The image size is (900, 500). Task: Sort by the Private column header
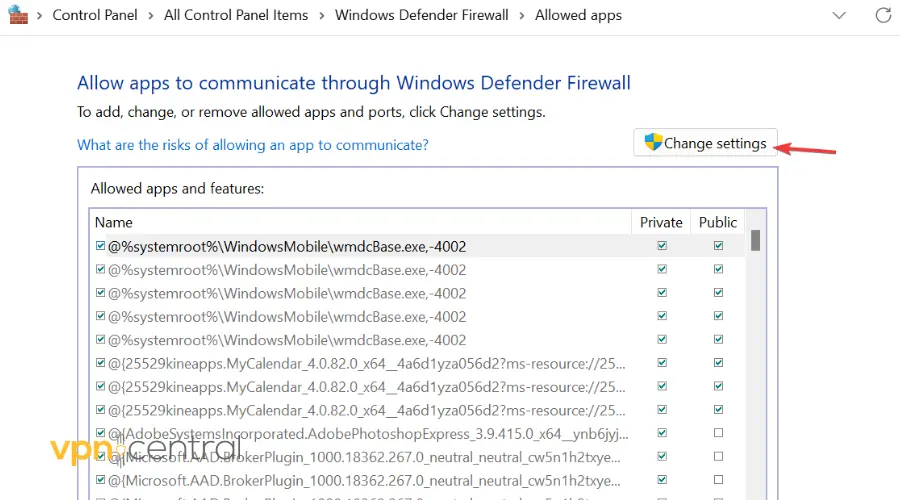tap(661, 222)
